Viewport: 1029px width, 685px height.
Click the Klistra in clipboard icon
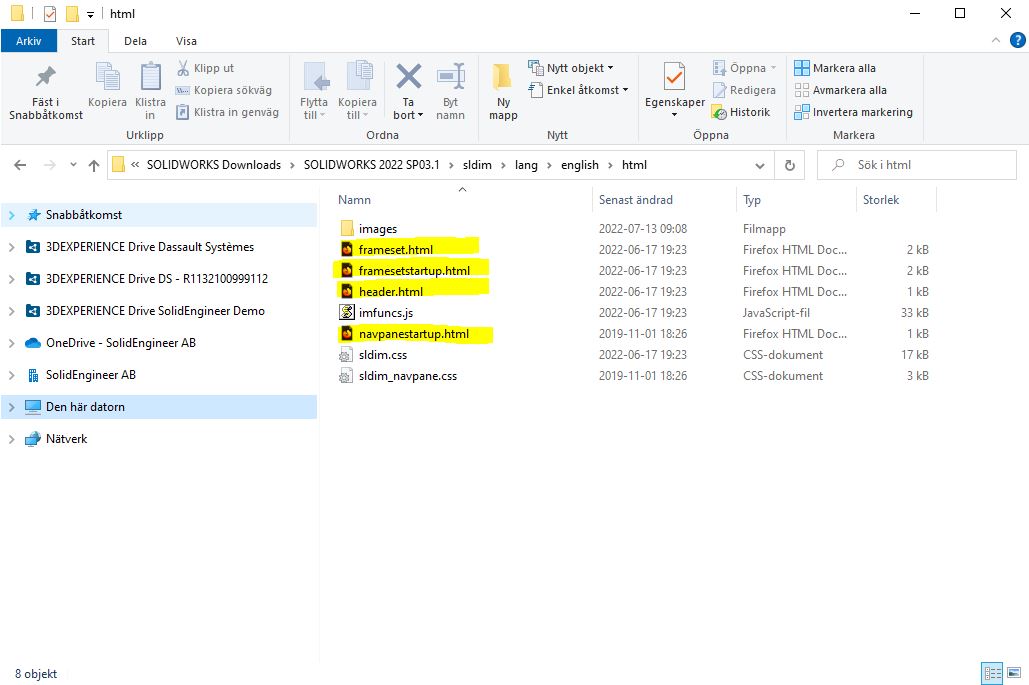point(150,78)
